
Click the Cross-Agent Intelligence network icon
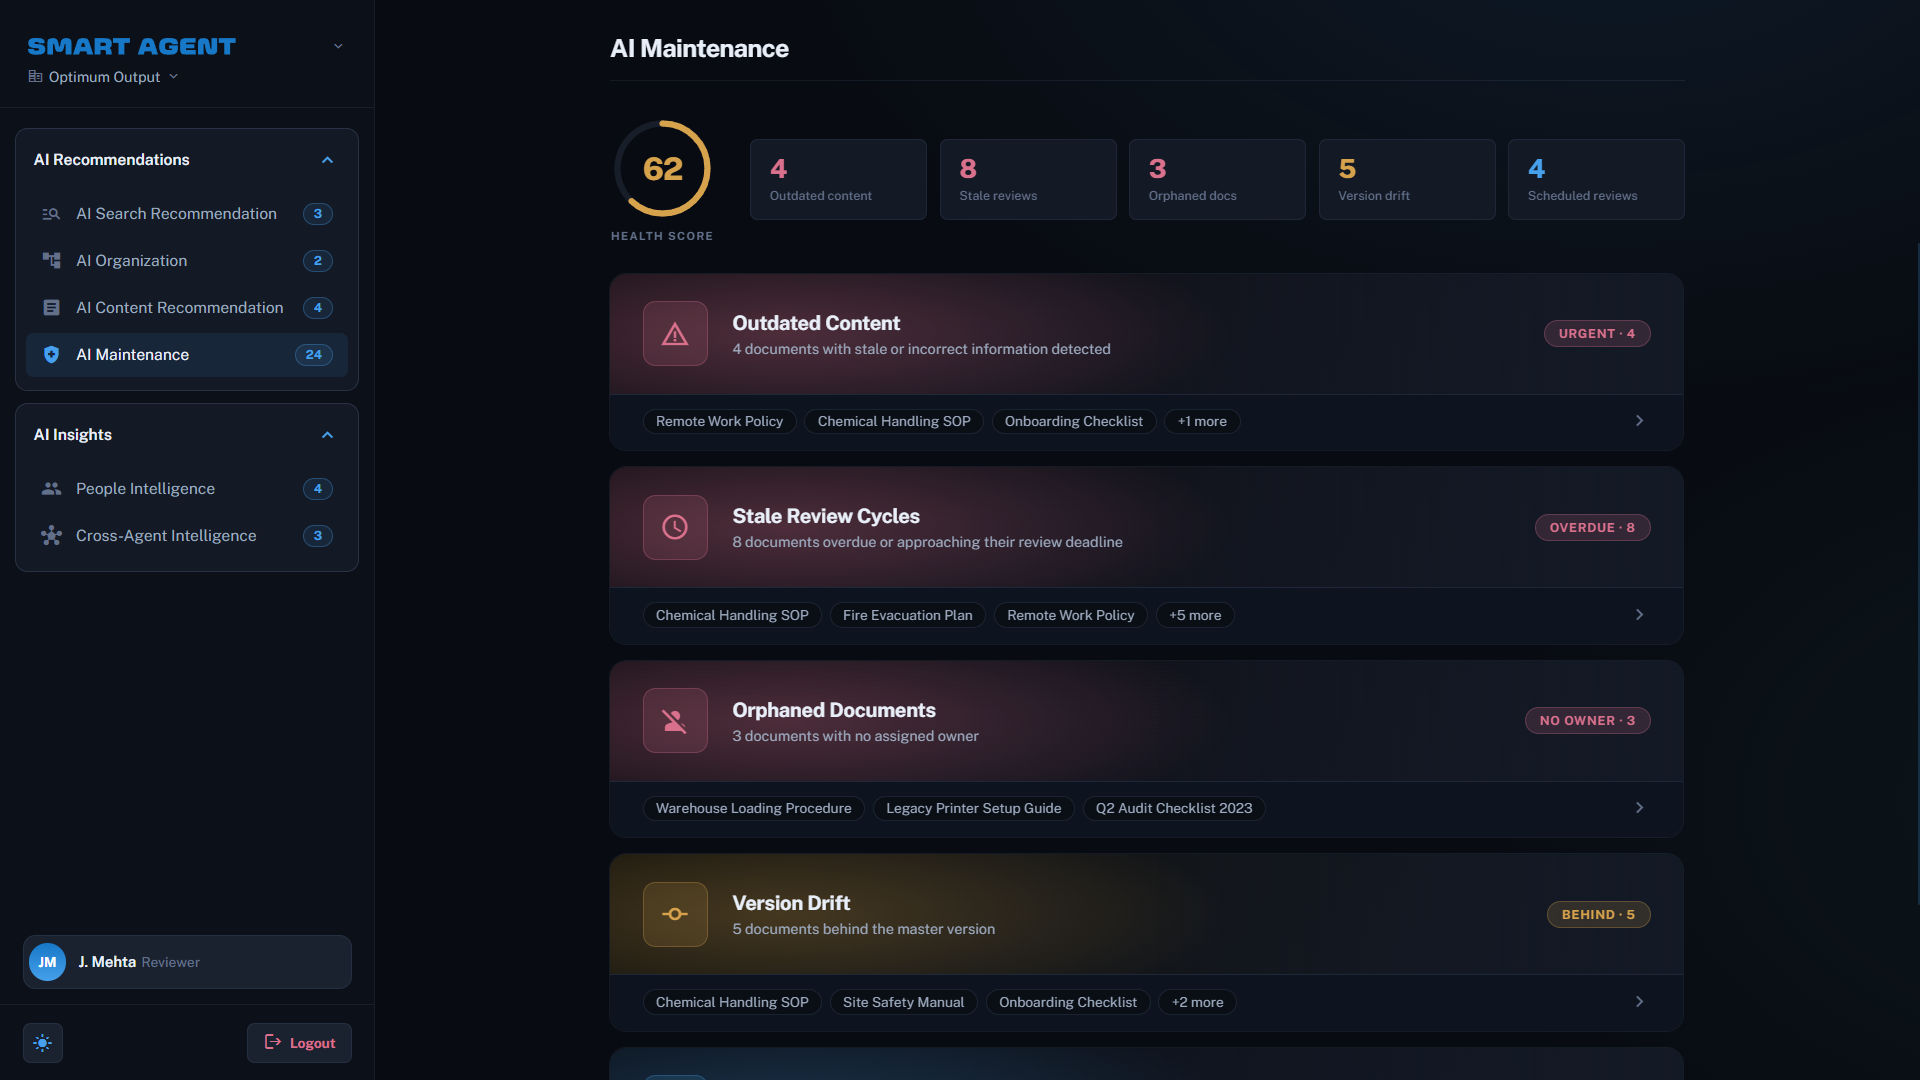(51, 536)
